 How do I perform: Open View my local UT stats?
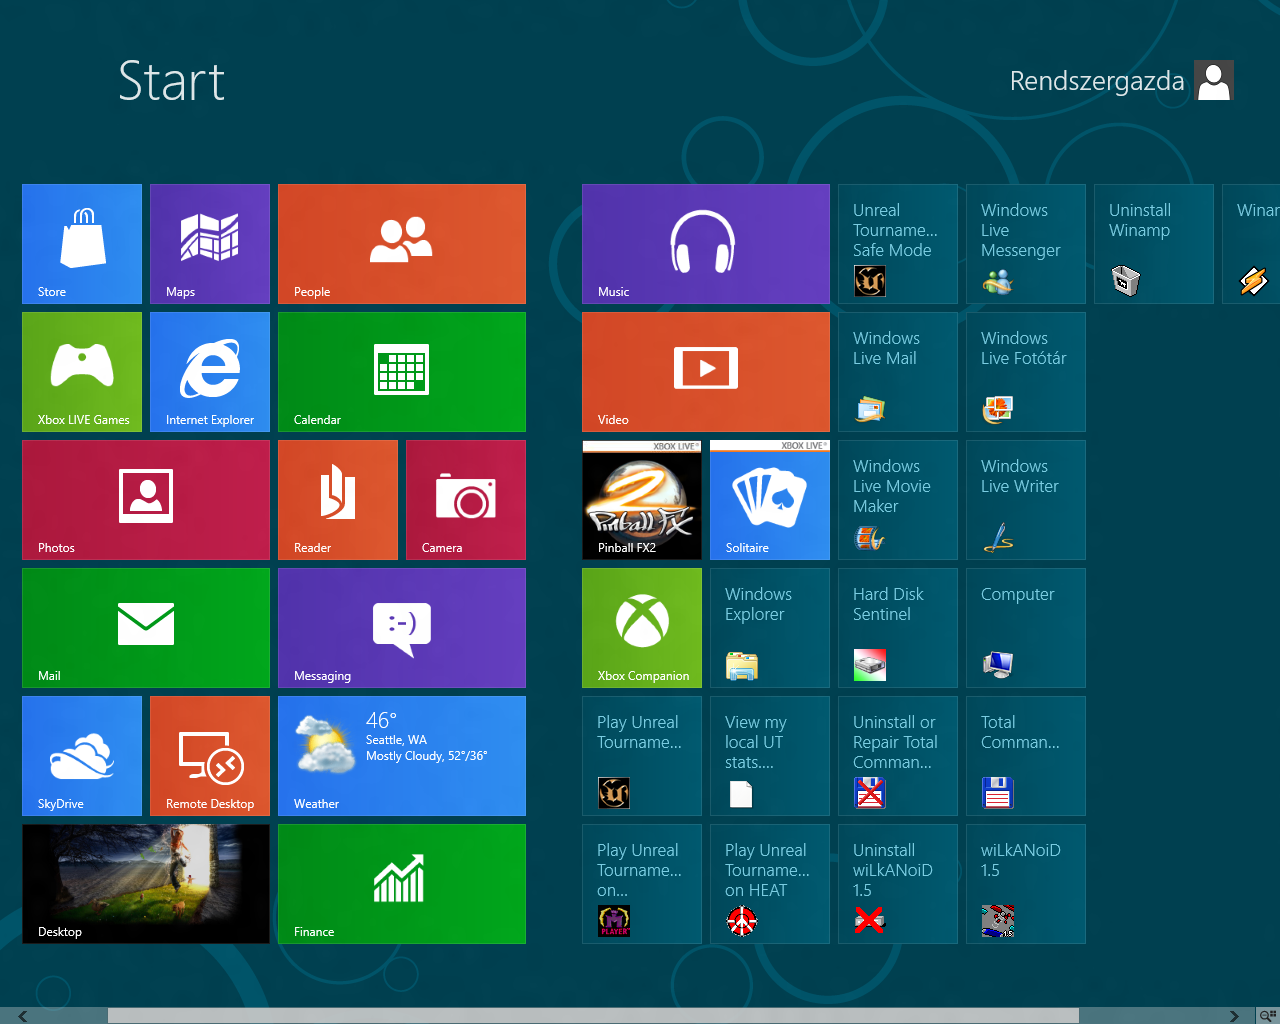point(769,755)
